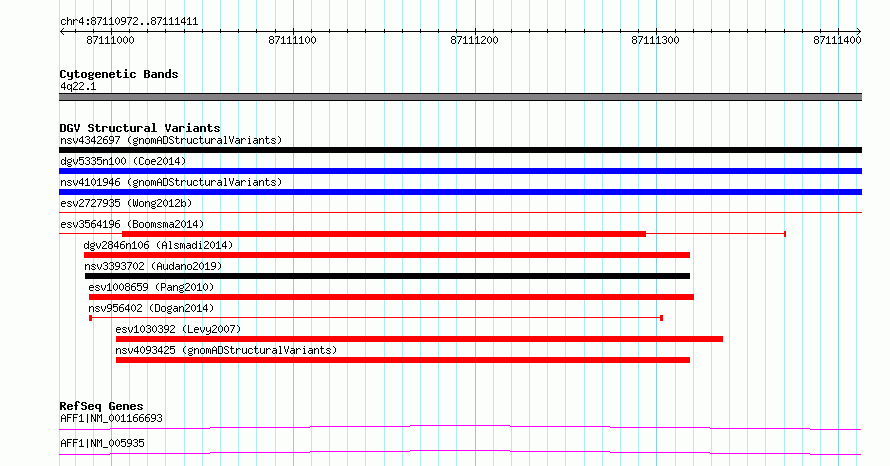890x466 pixels.
Task: Click the esv1030392 red variant bar
Action: (x=419, y=339)
